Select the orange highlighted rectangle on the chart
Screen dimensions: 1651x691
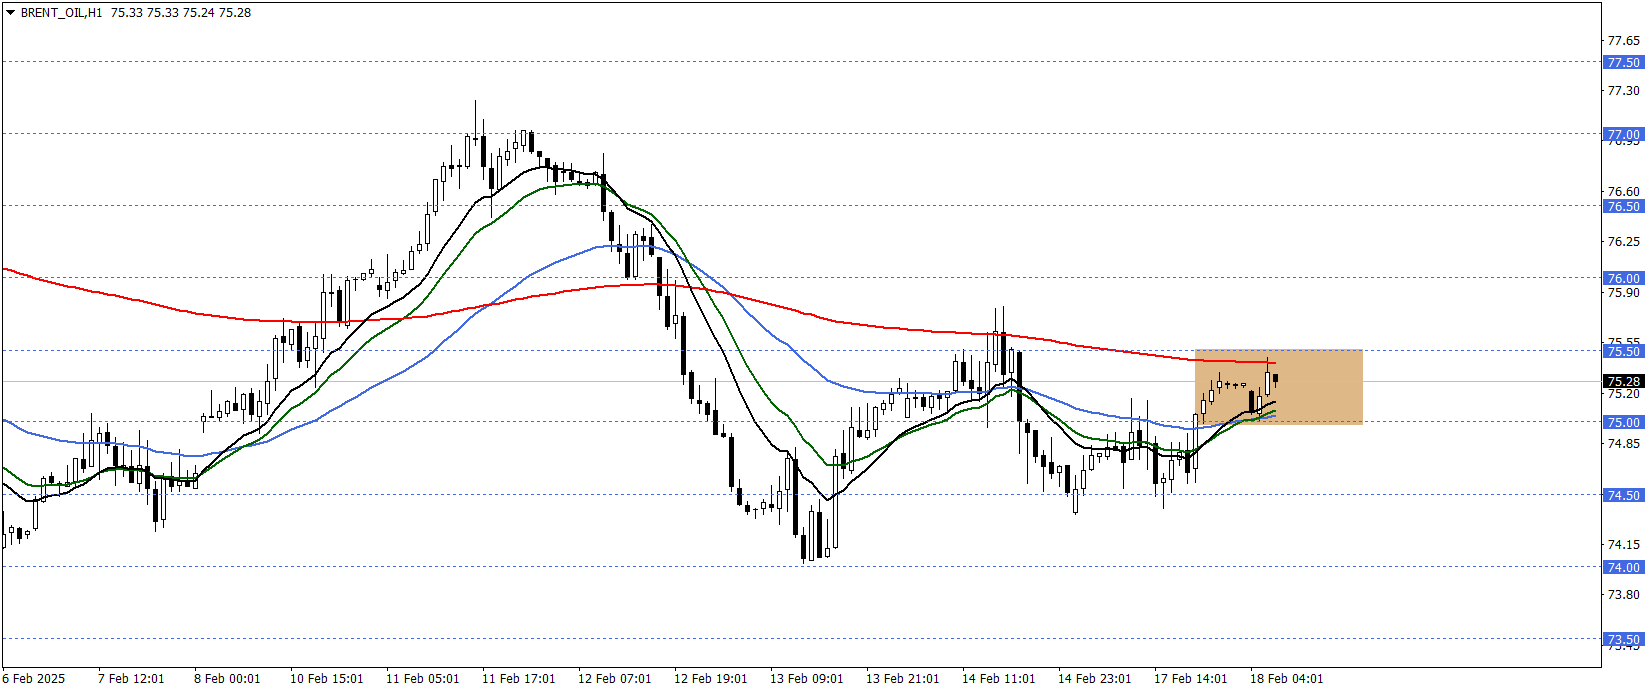[1278, 387]
